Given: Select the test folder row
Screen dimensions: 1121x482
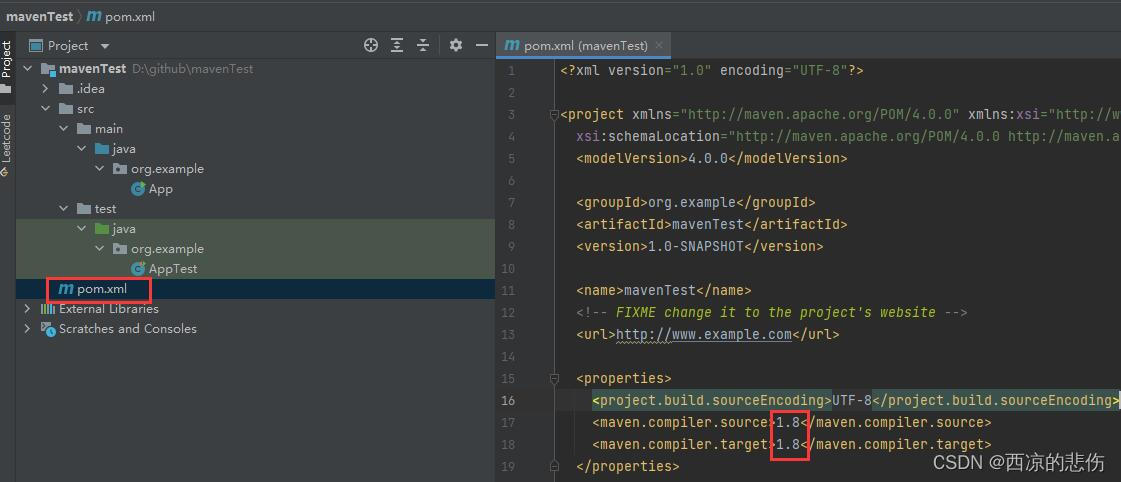Looking at the screenshot, I should pos(255,209).
